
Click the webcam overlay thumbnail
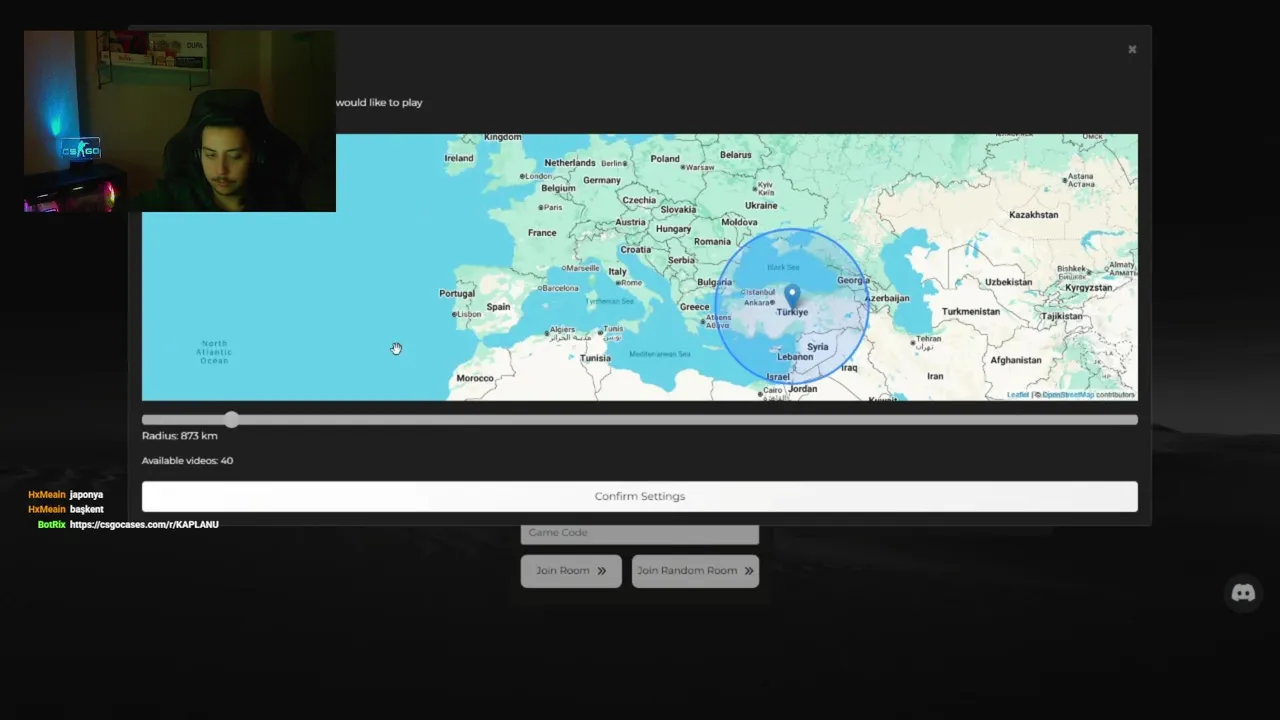(x=180, y=121)
